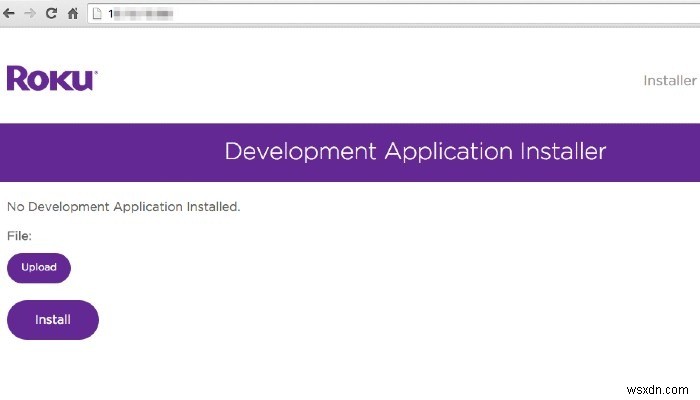
Task: Click the page icon in the address bar
Action: [97, 14]
